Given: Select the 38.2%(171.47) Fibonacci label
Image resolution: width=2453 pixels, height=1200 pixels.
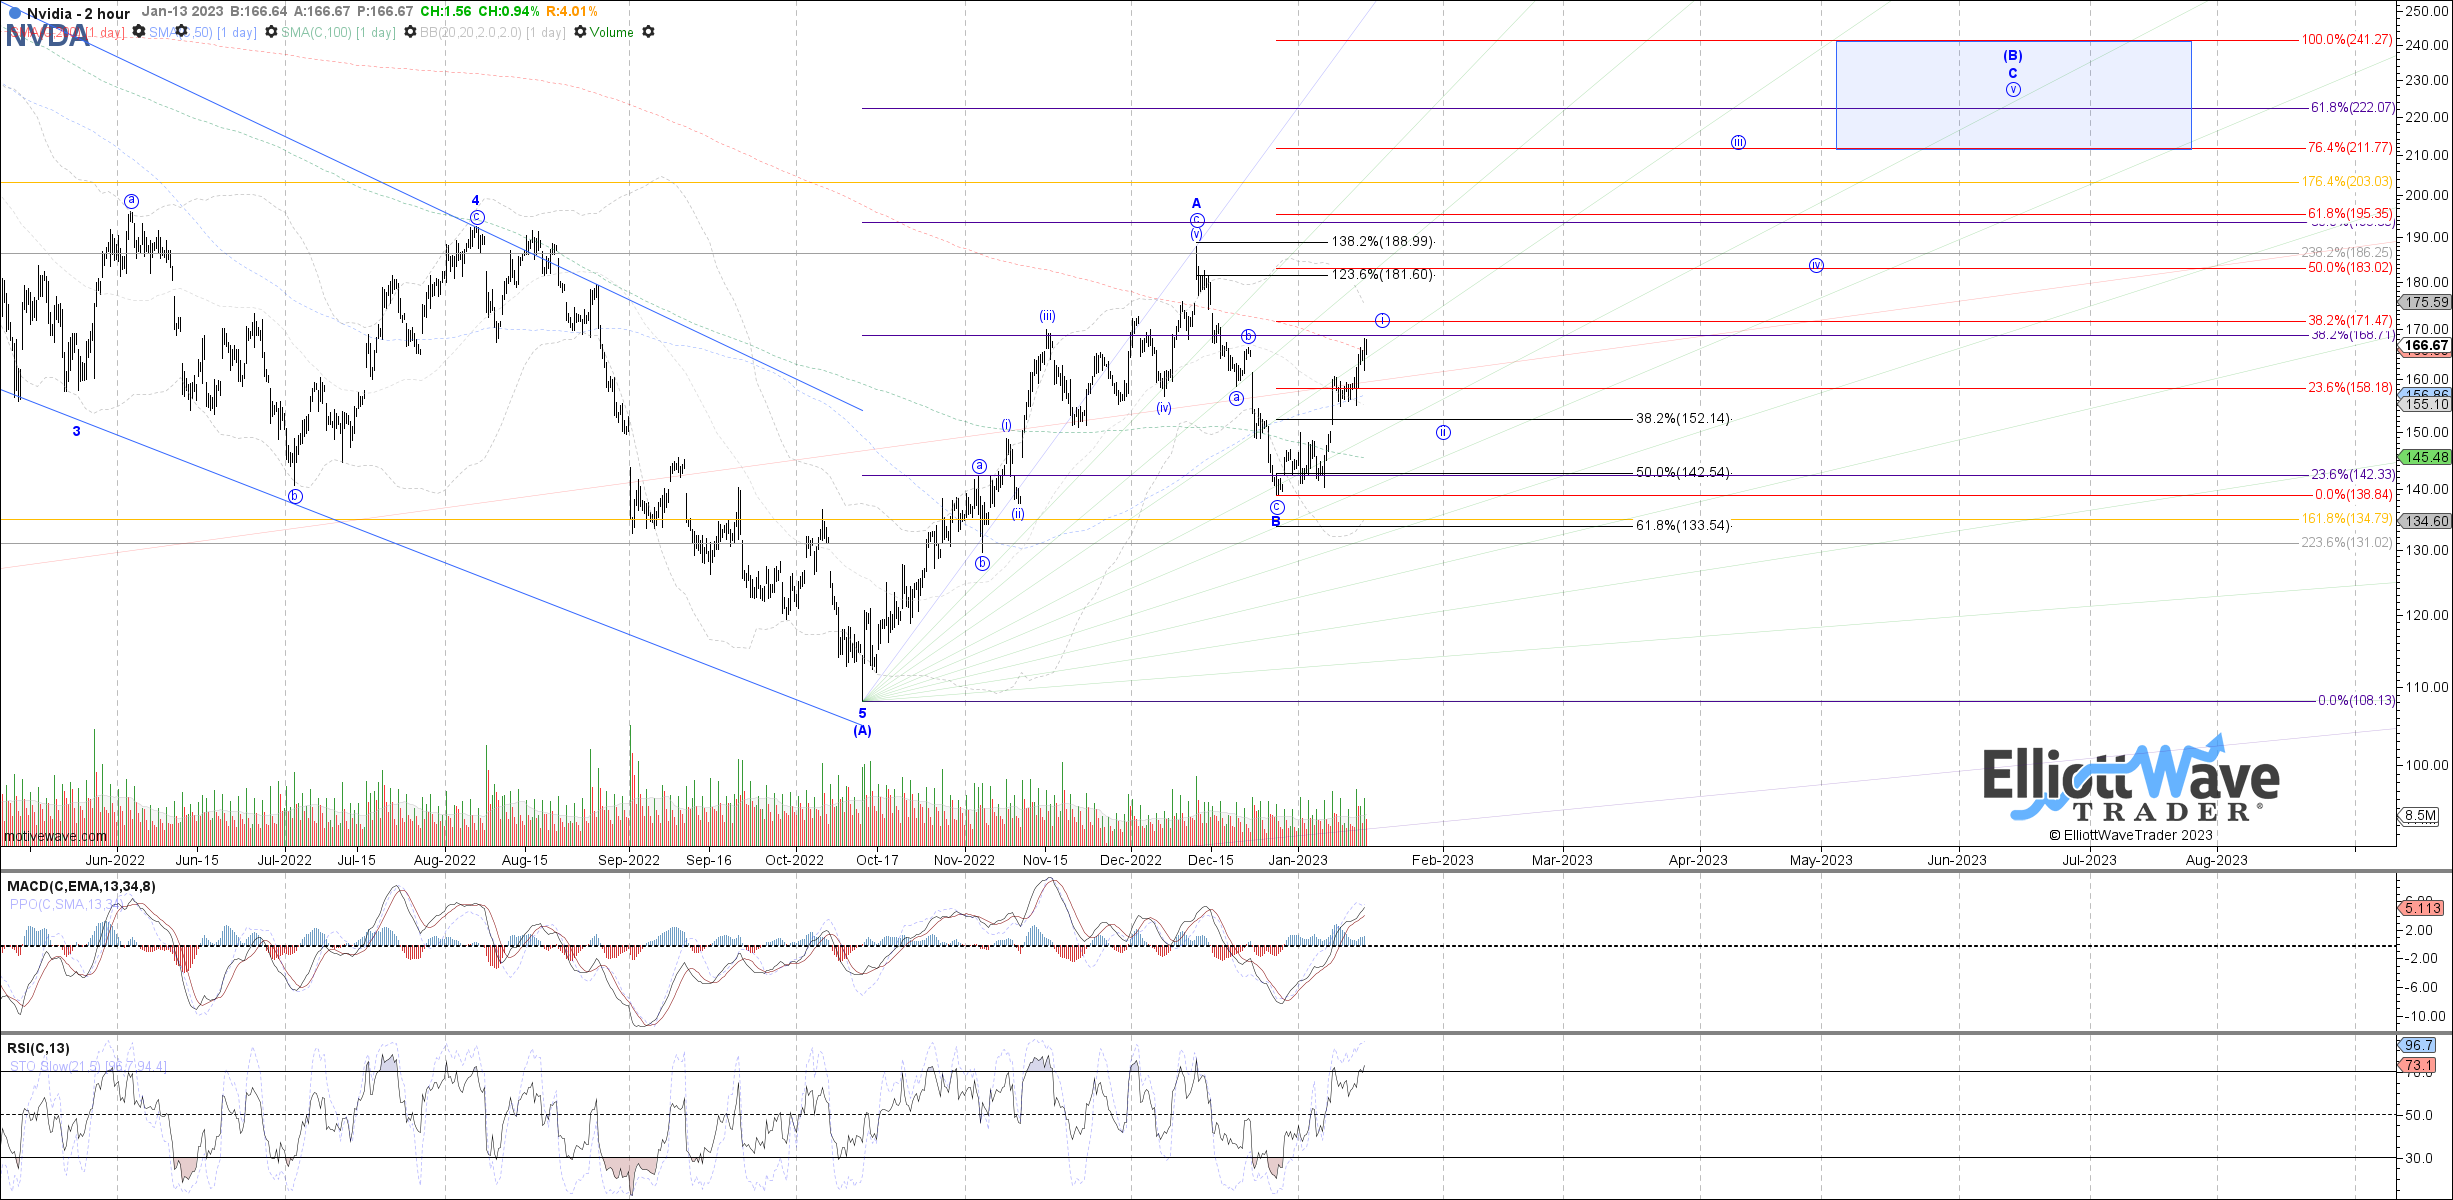Looking at the screenshot, I should [2350, 321].
